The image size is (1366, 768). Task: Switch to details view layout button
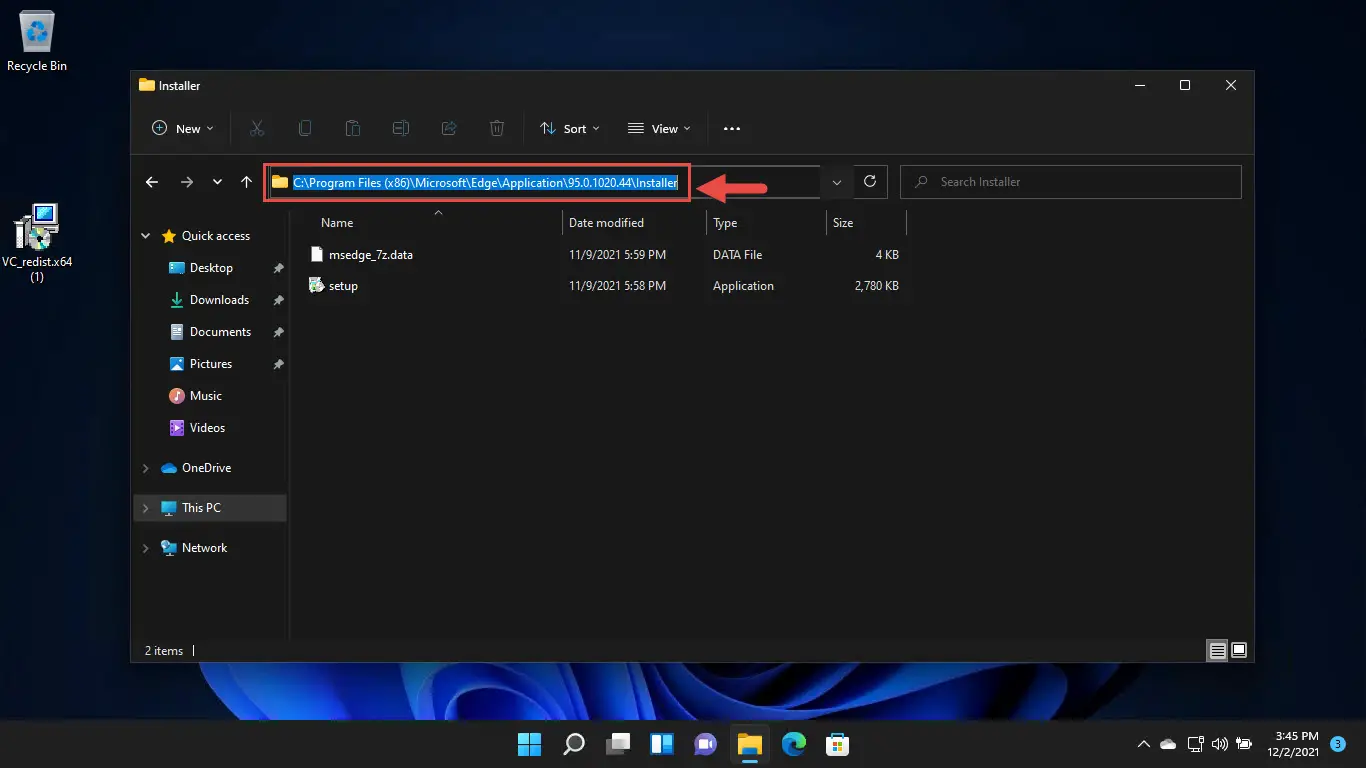point(1217,650)
